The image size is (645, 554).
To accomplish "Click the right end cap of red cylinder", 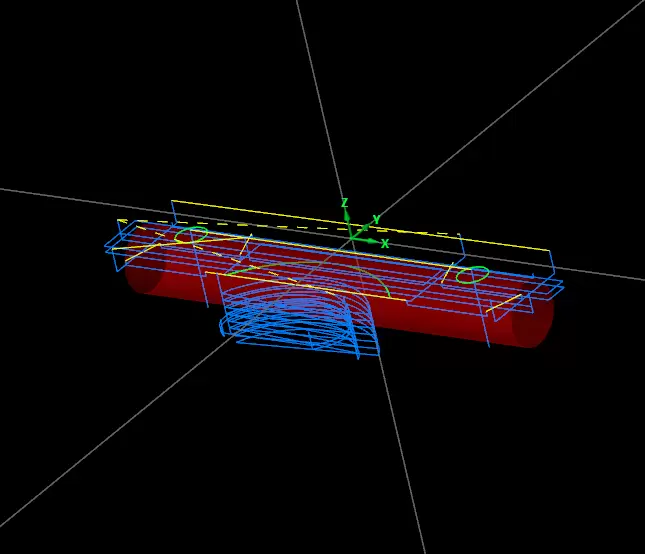I will (x=534, y=322).
